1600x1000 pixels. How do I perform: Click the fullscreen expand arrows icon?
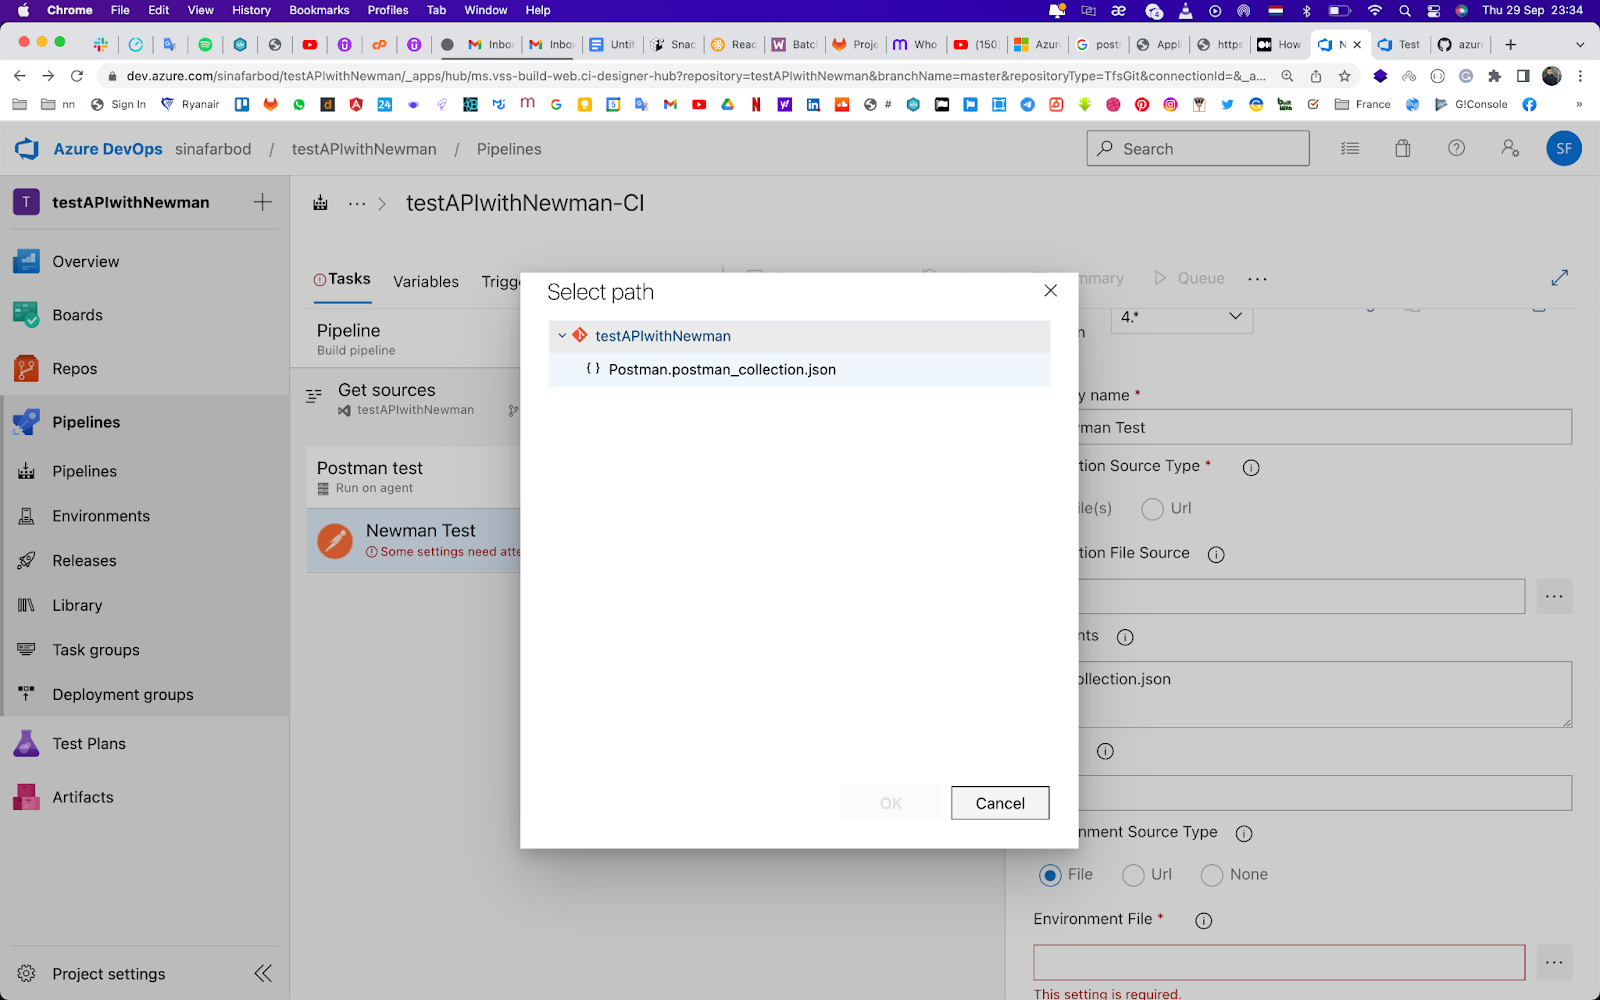point(1560,278)
